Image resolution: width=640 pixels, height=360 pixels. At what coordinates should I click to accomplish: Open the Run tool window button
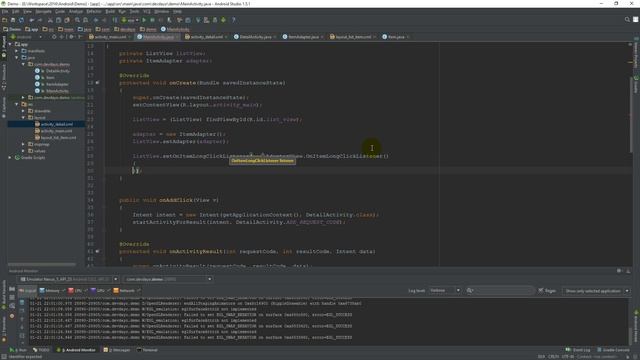18,350
